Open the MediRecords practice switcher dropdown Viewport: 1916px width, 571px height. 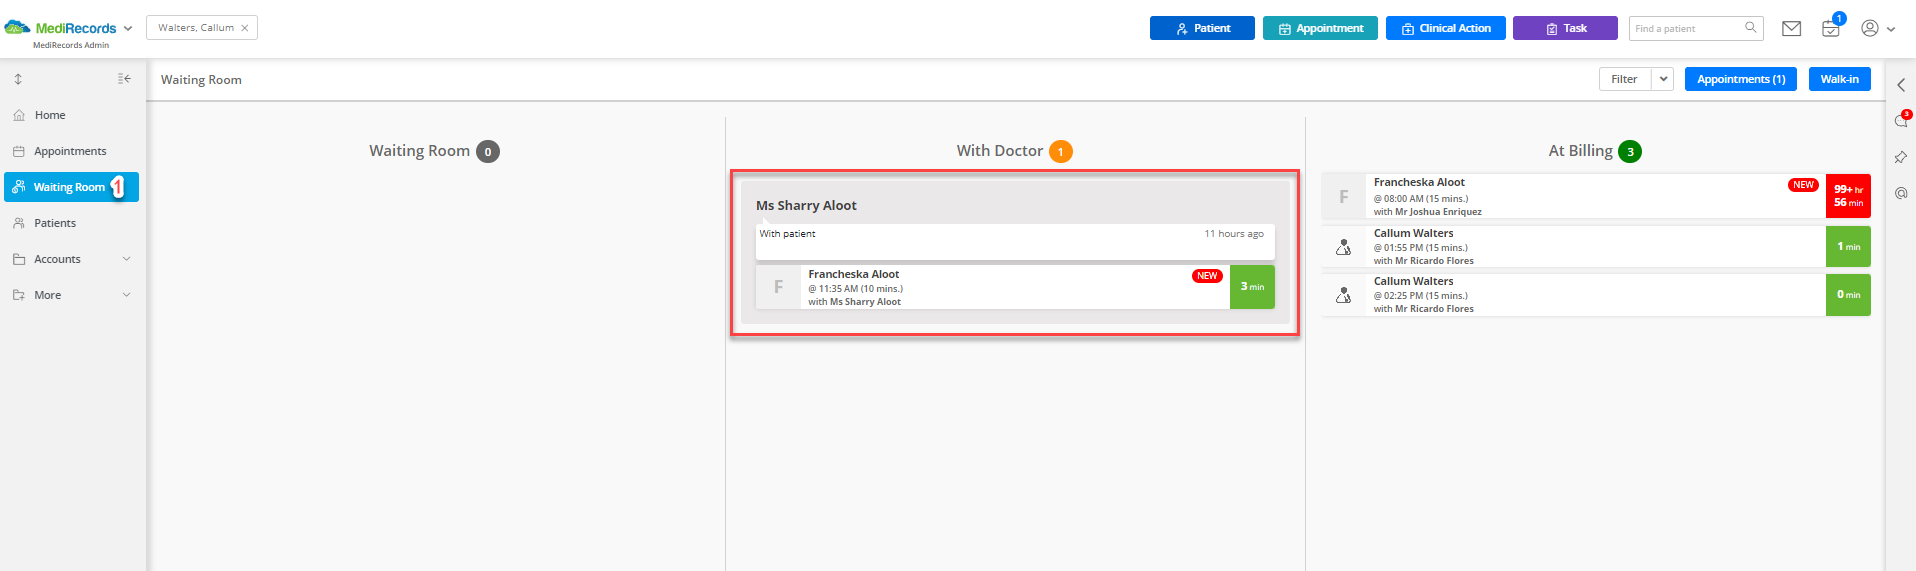click(x=128, y=28)
